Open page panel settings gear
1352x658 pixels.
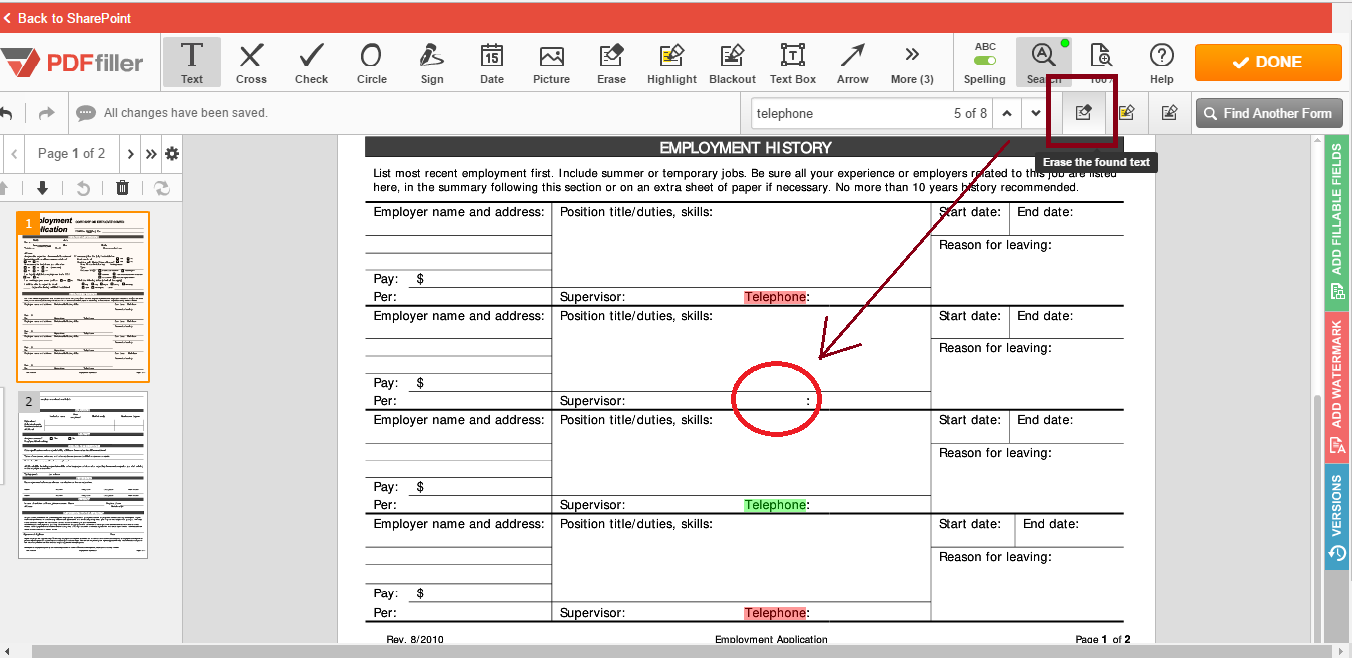(x=172, y=154)
